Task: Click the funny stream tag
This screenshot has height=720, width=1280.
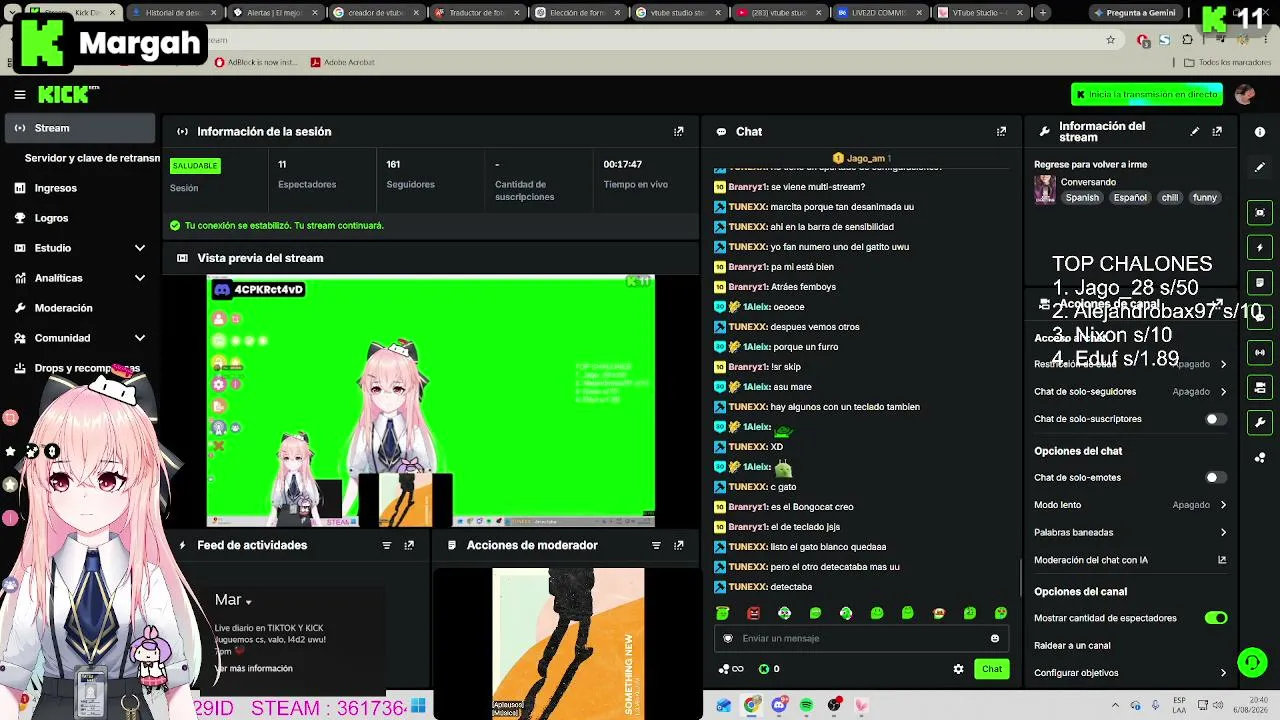Action: [1204, 198]
